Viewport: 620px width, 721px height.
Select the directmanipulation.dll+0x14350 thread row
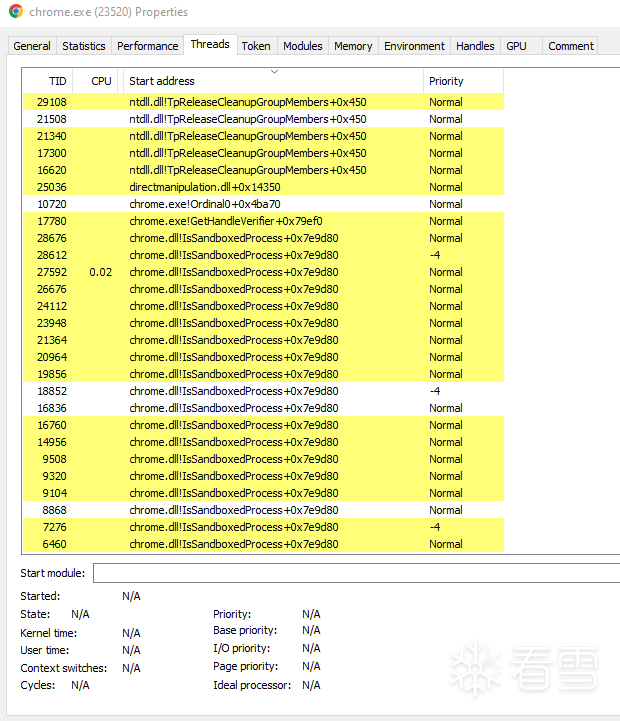(x=264, y=187)
